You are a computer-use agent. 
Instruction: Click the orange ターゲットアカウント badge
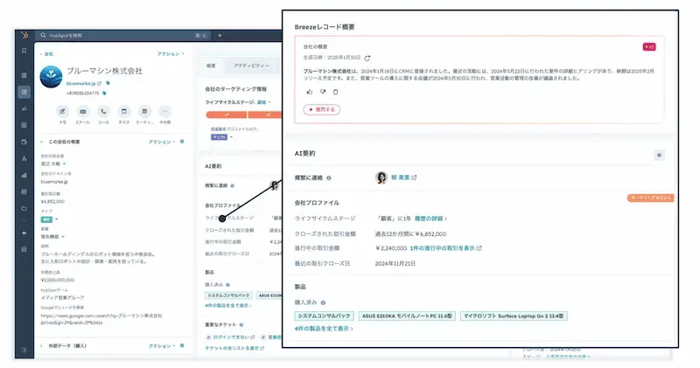coord(650,198)
